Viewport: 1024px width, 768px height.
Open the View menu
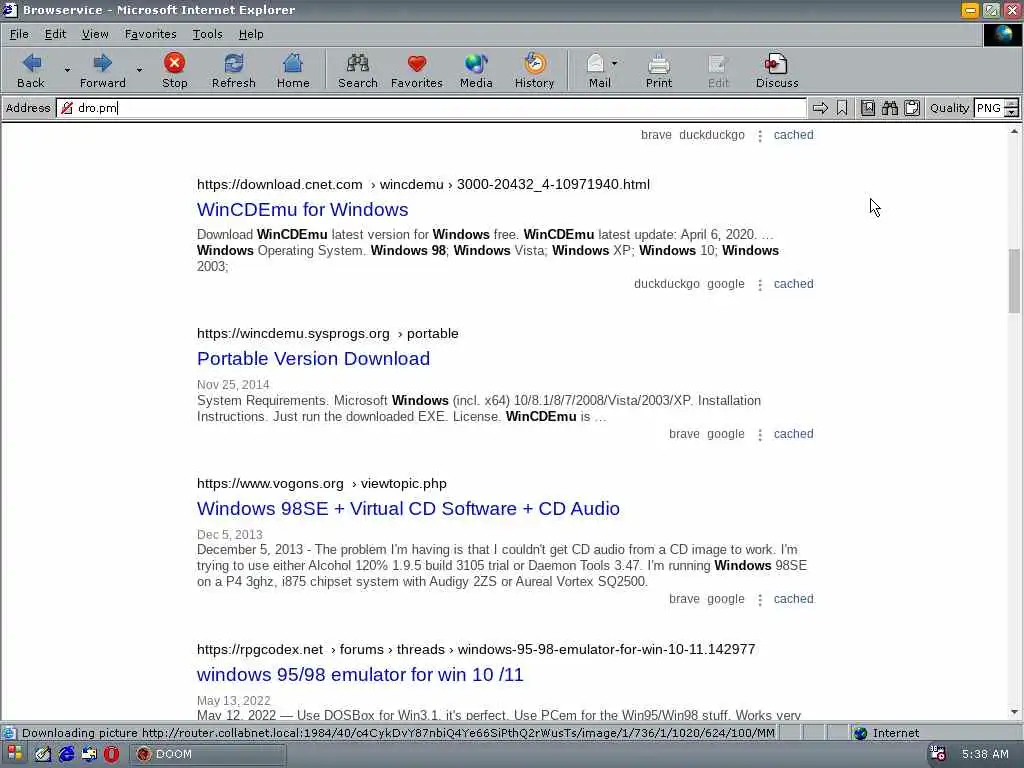point(95,34)
